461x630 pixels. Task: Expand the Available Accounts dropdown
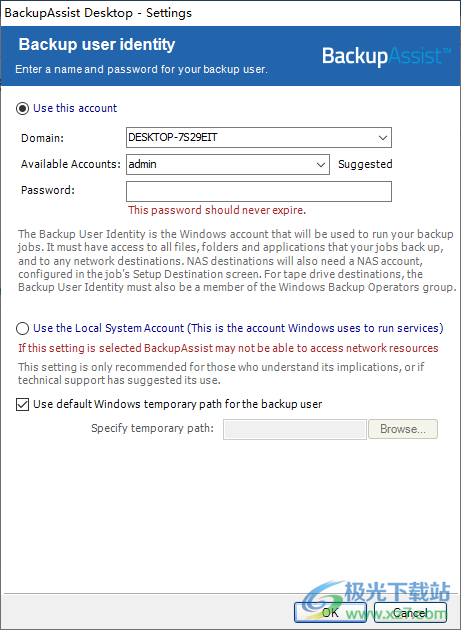[320, 164]
